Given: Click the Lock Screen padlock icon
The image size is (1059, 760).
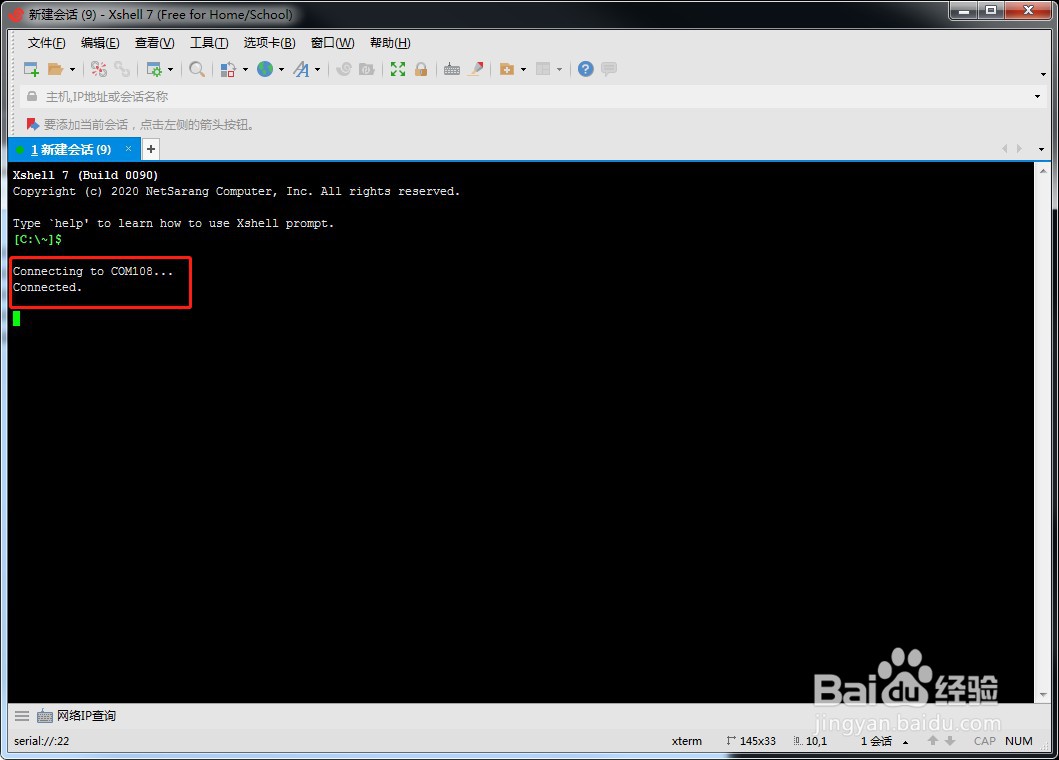Looking at the screenshot, I should [421, 69].
